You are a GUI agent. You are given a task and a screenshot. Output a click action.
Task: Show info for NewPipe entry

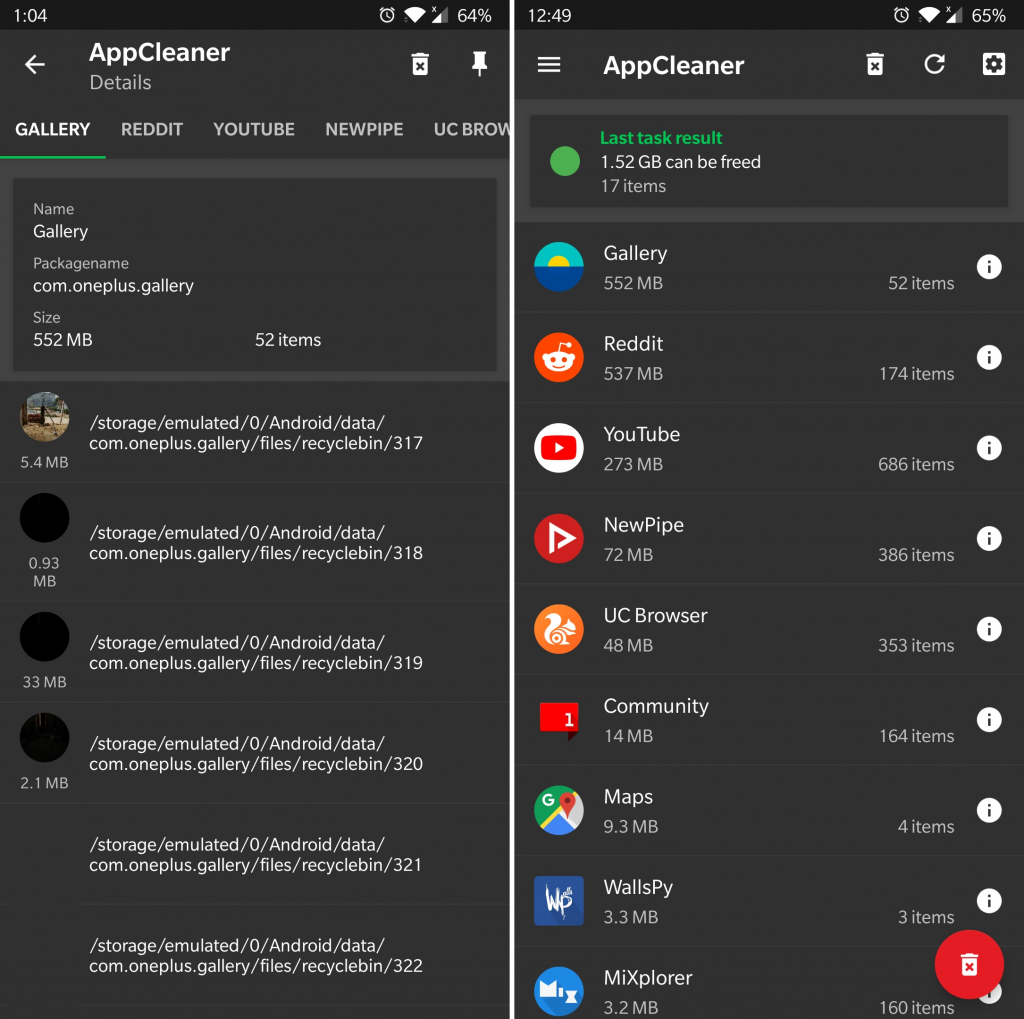(989, 538)
